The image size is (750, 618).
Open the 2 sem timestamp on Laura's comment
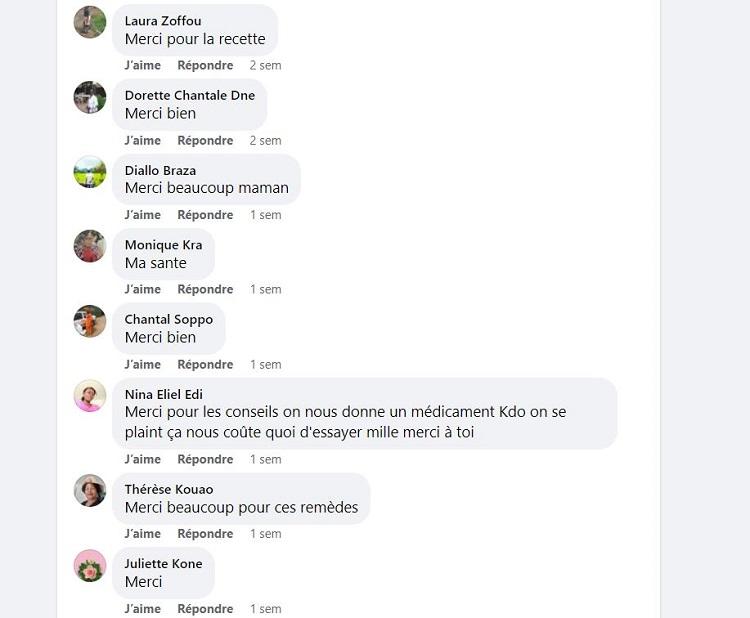coord(265,65)
